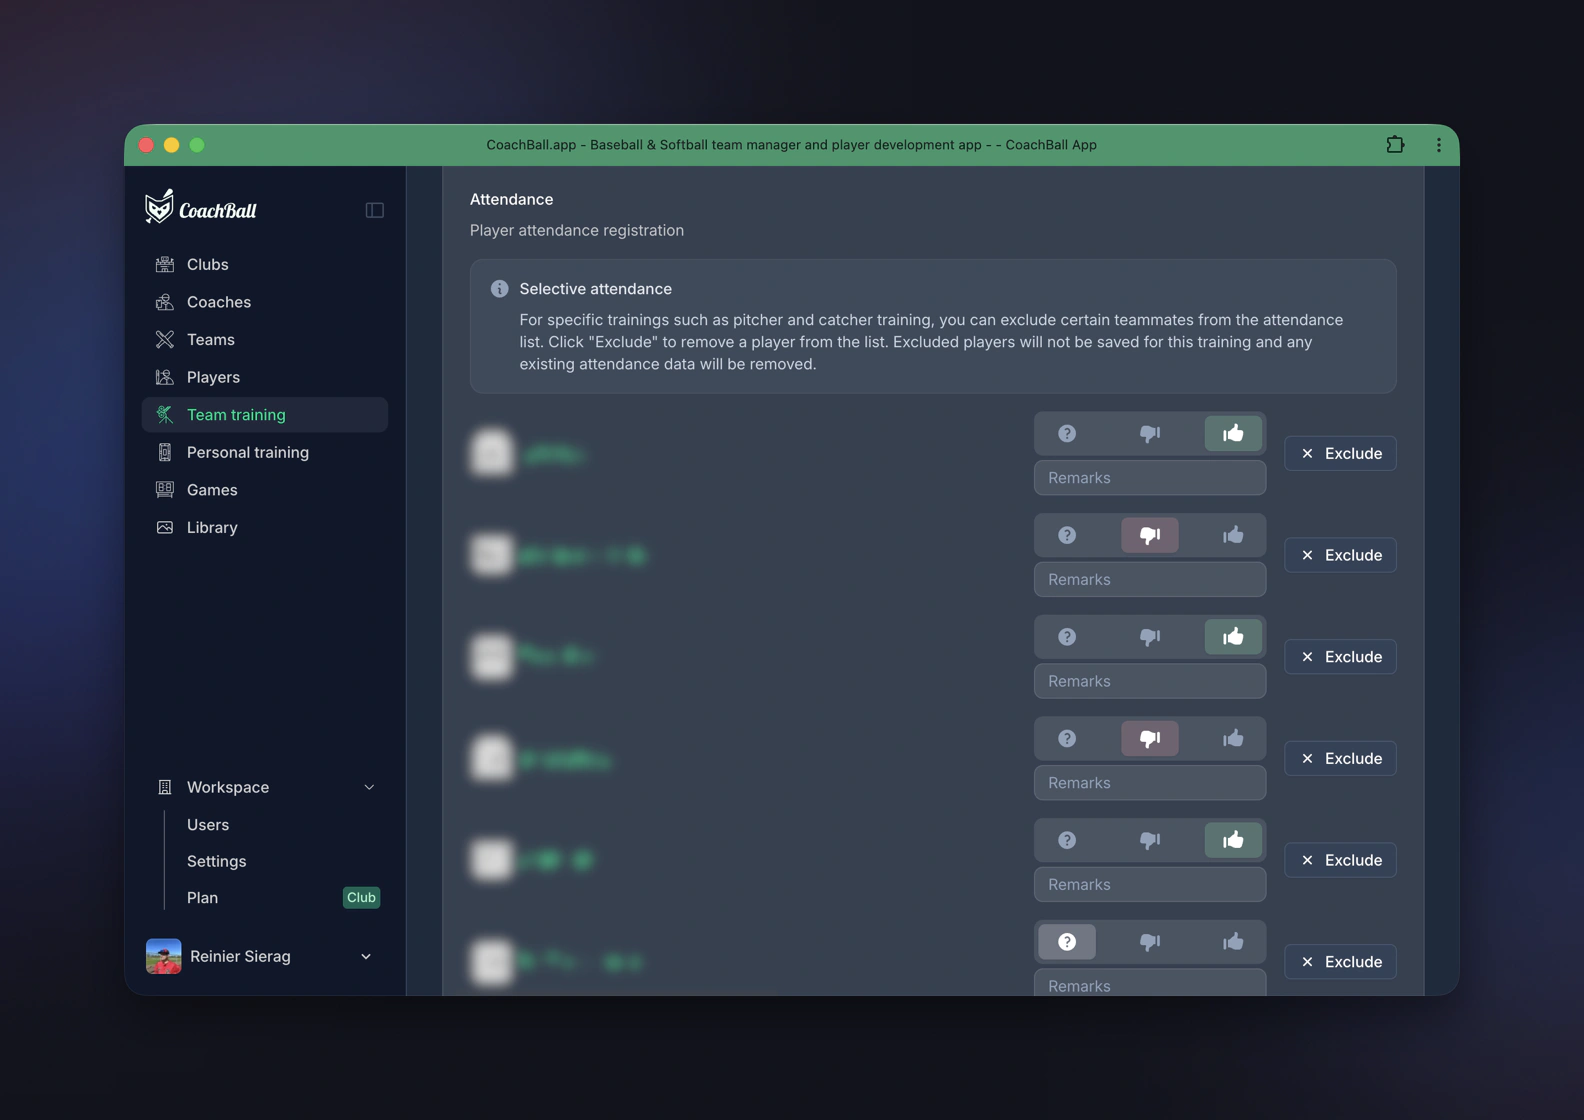Viewport: 1584px width, 1120px height.
Task: Open the Library section
Action: (x=265, y=527)
